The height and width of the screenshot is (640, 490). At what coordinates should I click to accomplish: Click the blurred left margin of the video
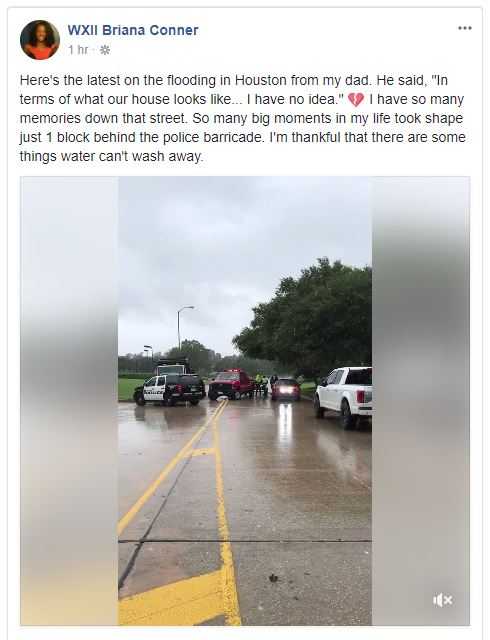point(69,401)
